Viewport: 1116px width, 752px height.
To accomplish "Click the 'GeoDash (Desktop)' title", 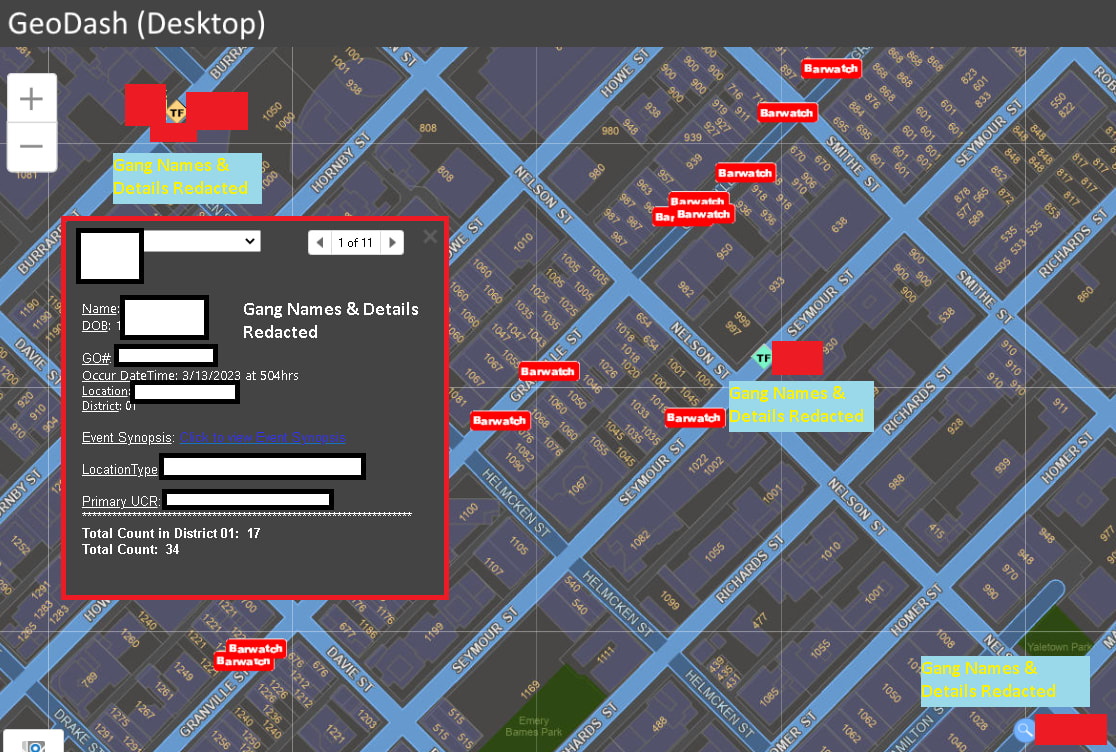I will pyautogui.click(x=137, y=23).
